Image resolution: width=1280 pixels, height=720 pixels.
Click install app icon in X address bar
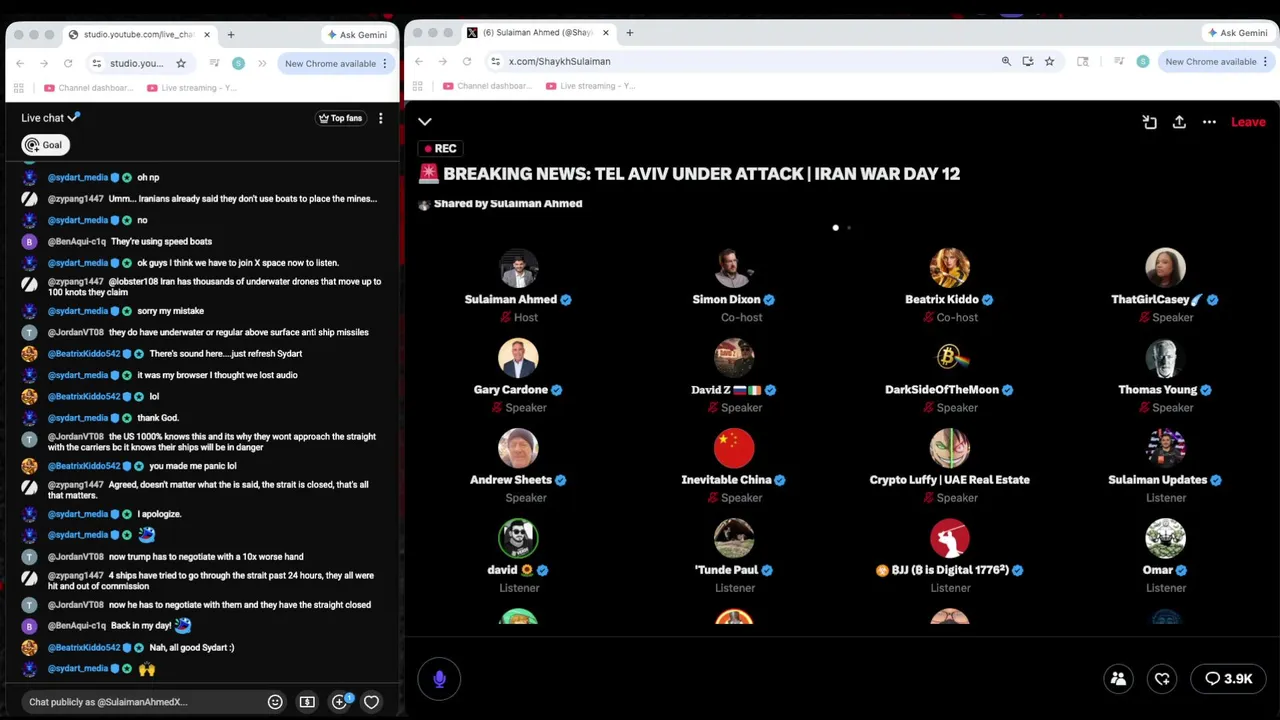click(1028, 61)
